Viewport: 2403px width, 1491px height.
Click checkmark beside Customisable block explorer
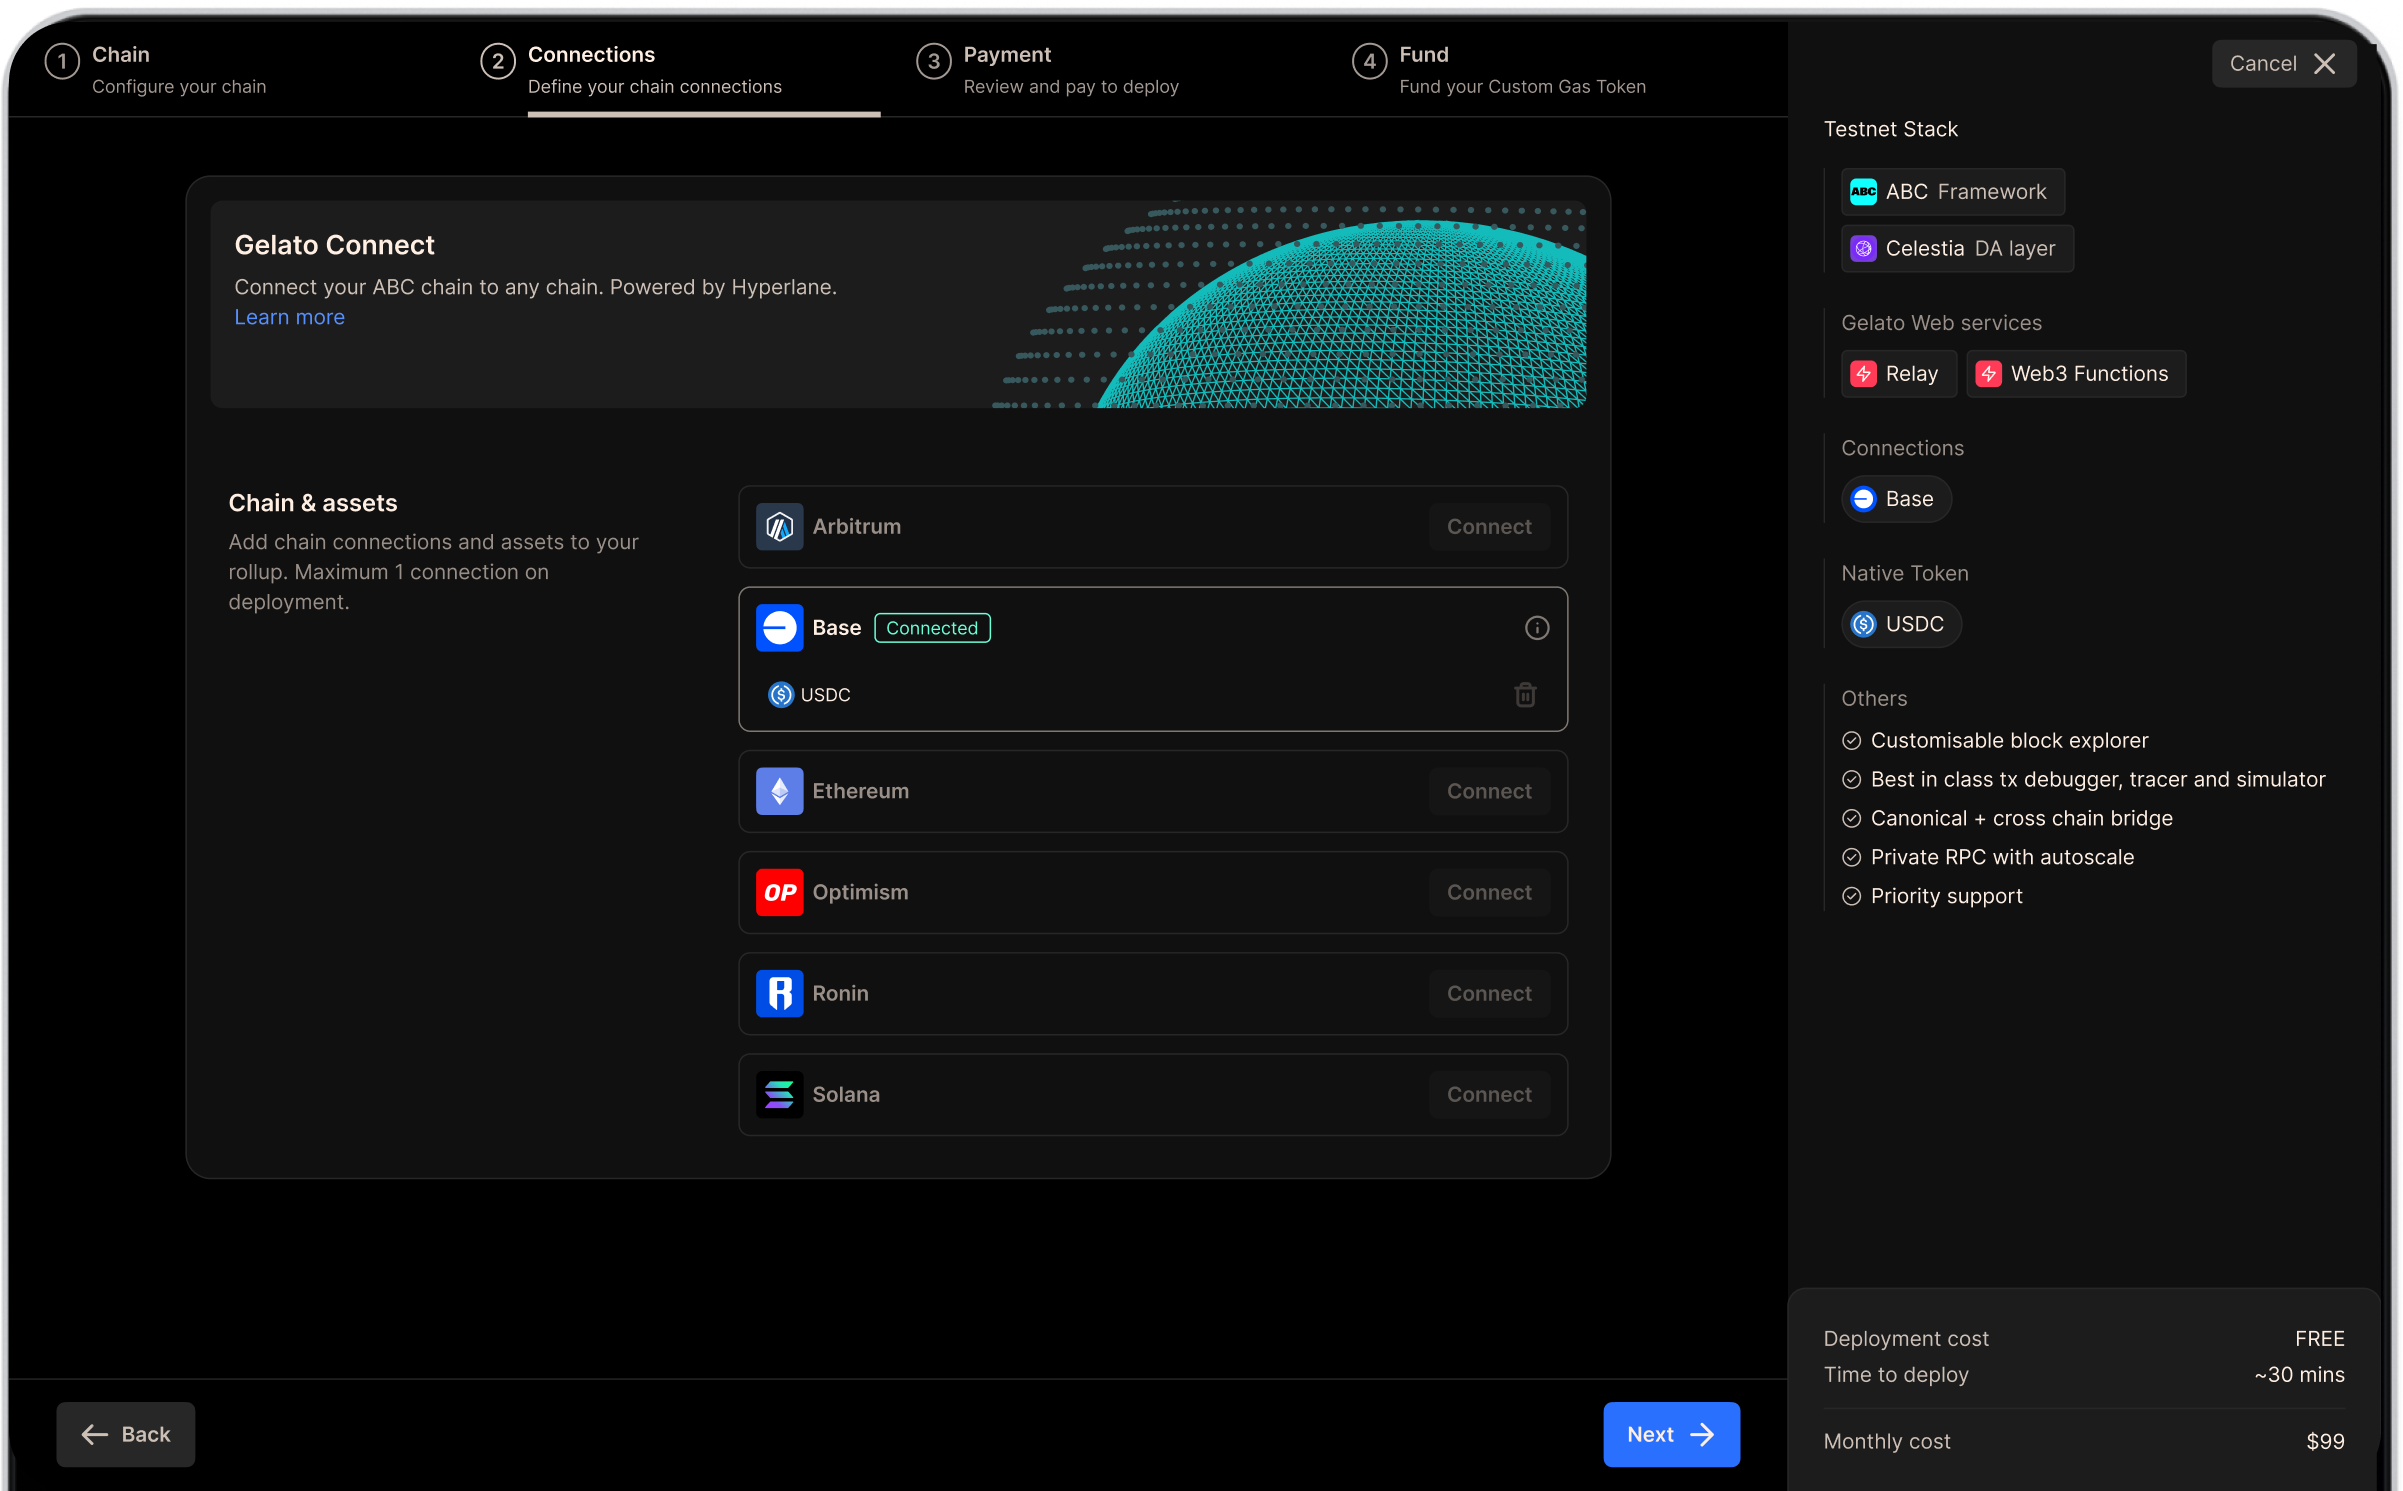pyautogui.click(x=1851, y=740)
